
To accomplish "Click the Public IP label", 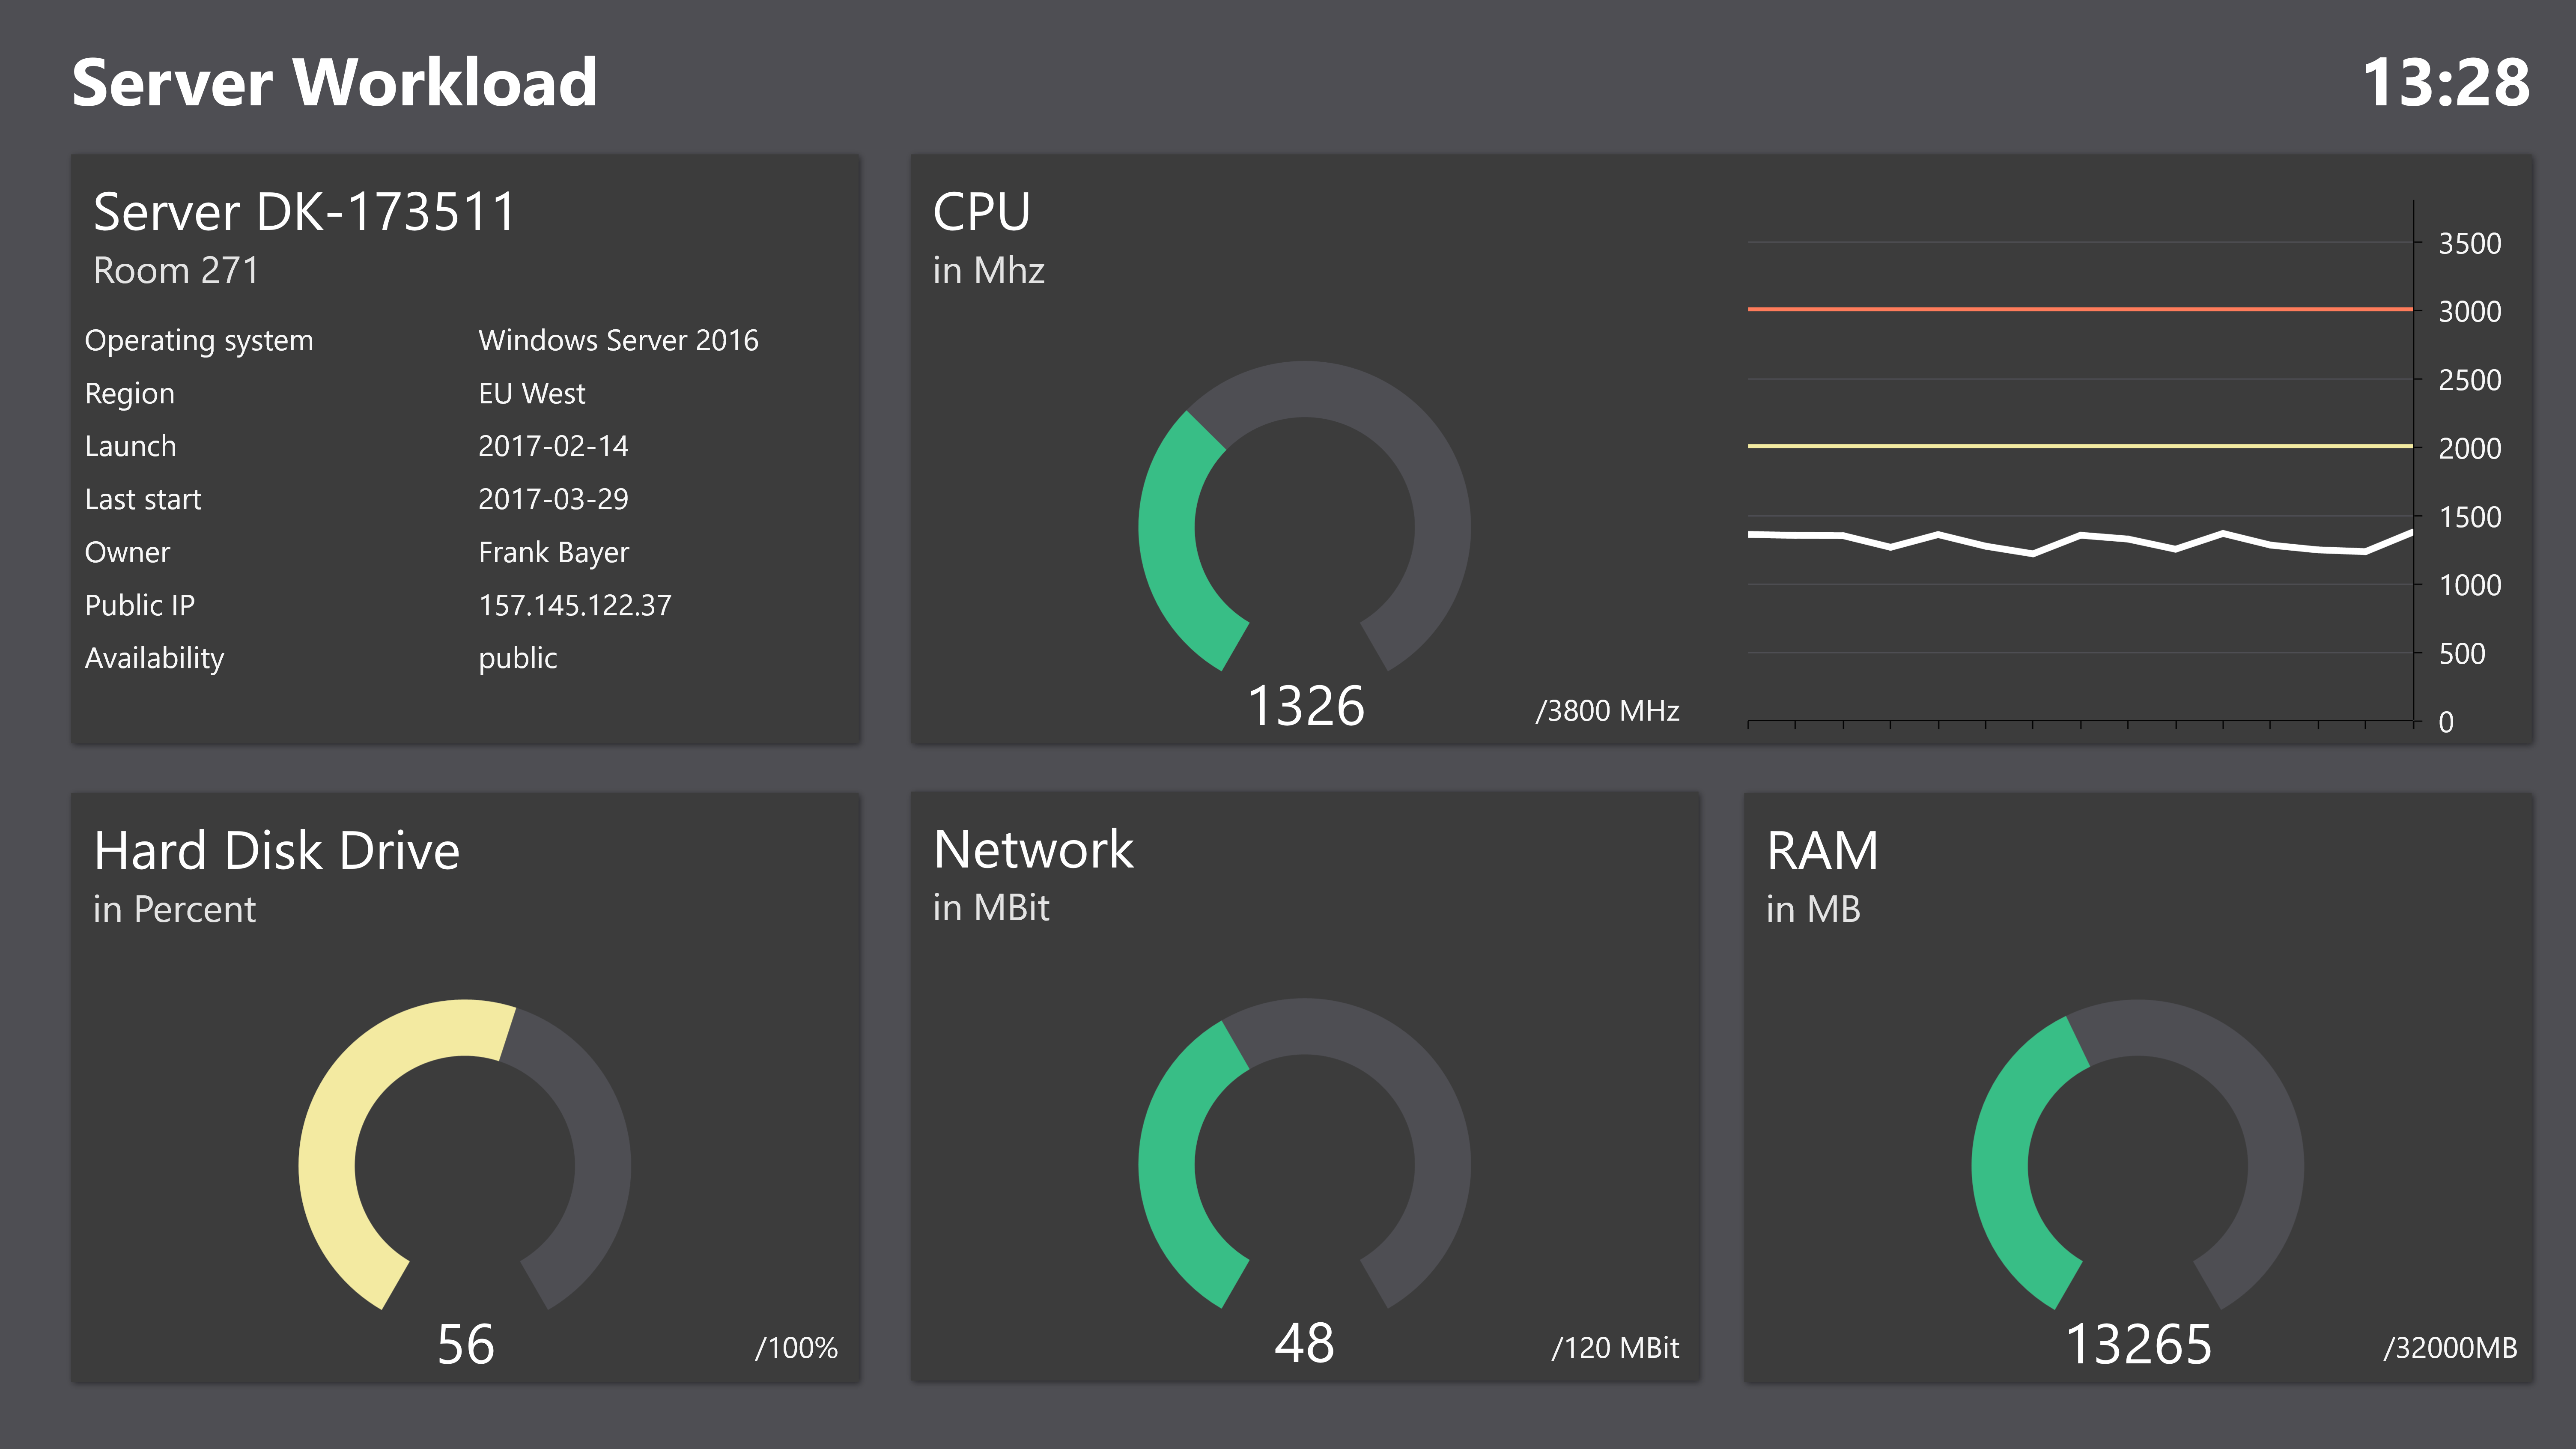I will [x=140, y=605].
